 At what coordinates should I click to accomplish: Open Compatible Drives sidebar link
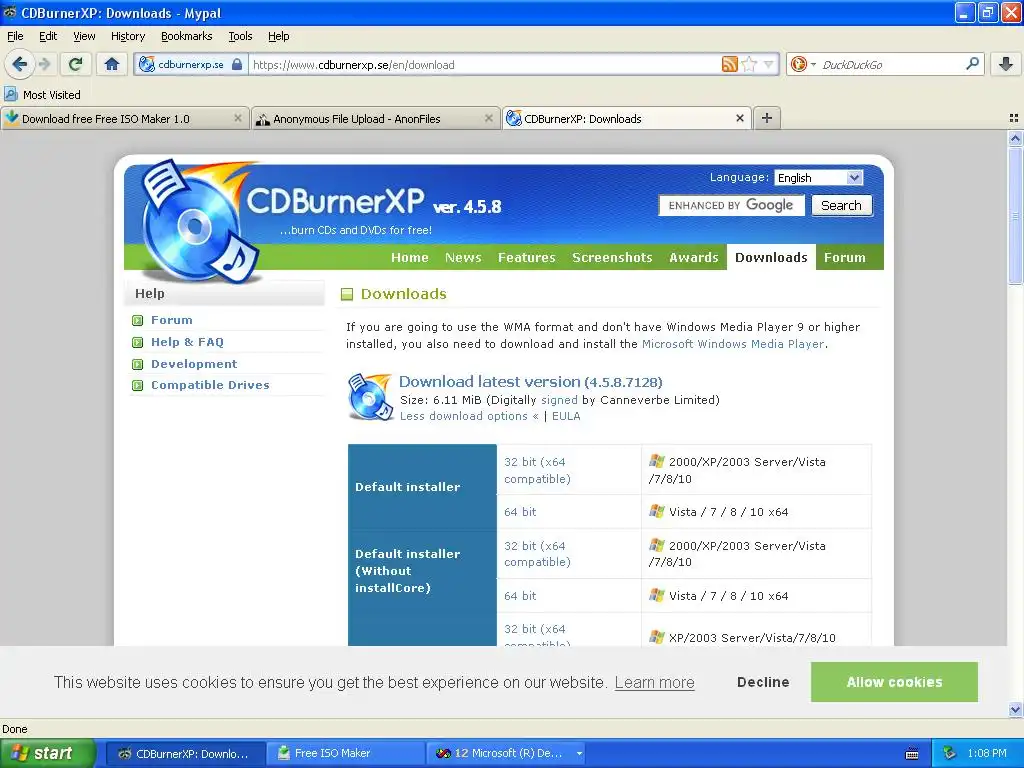click(210, 385)
